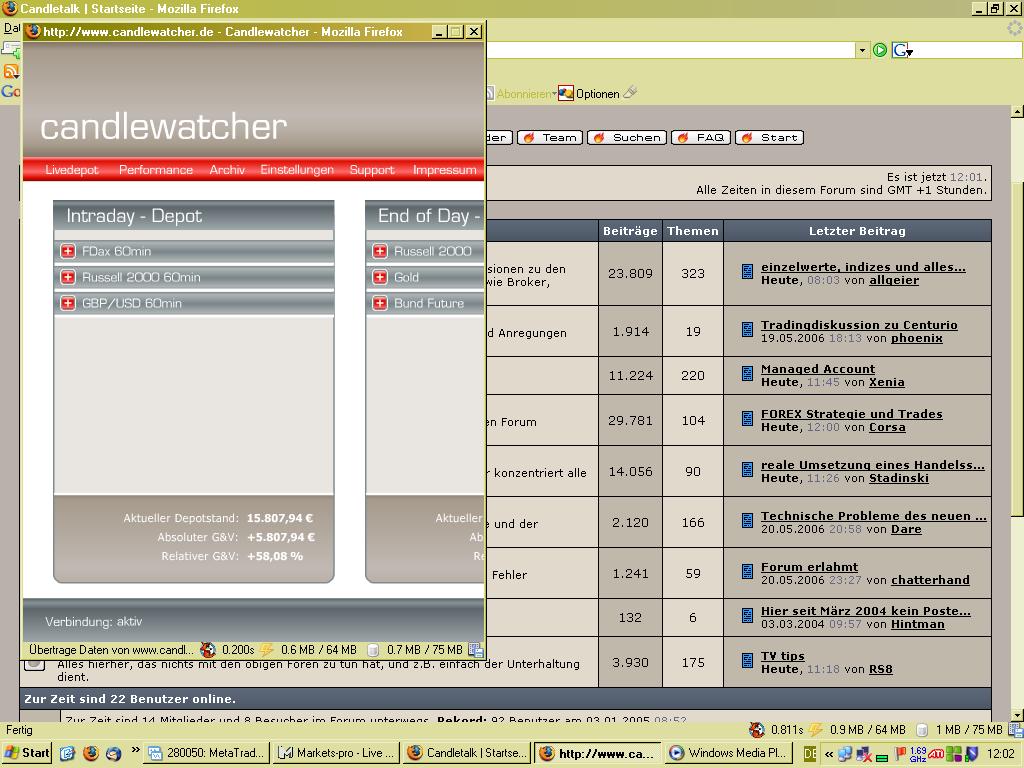
Task: Click the Suchen forum button
Action: 626,137
